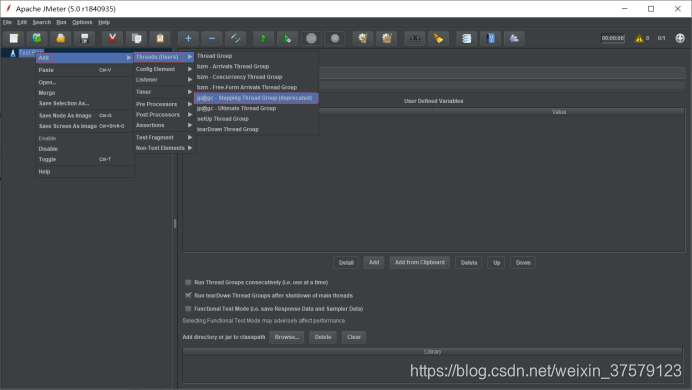692x390 pixels.
Task: Expand the Listener submenu
Action: coord(164,80)
